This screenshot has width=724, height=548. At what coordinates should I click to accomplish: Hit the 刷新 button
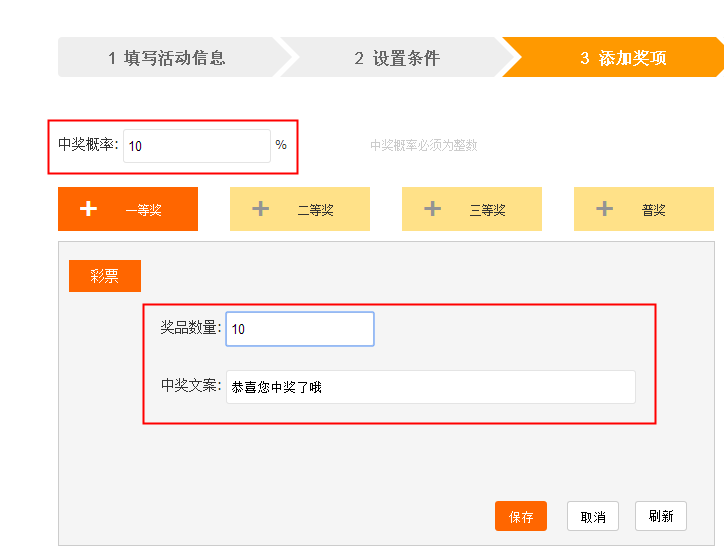tap(660, 517)
